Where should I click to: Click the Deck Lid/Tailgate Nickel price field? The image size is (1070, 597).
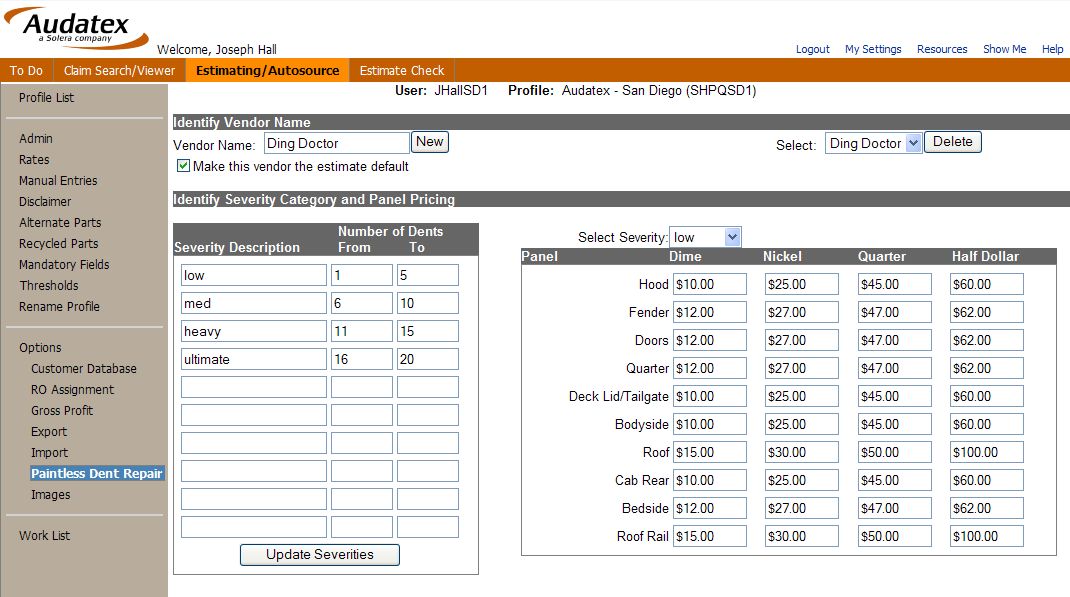(x=802, y=396)
